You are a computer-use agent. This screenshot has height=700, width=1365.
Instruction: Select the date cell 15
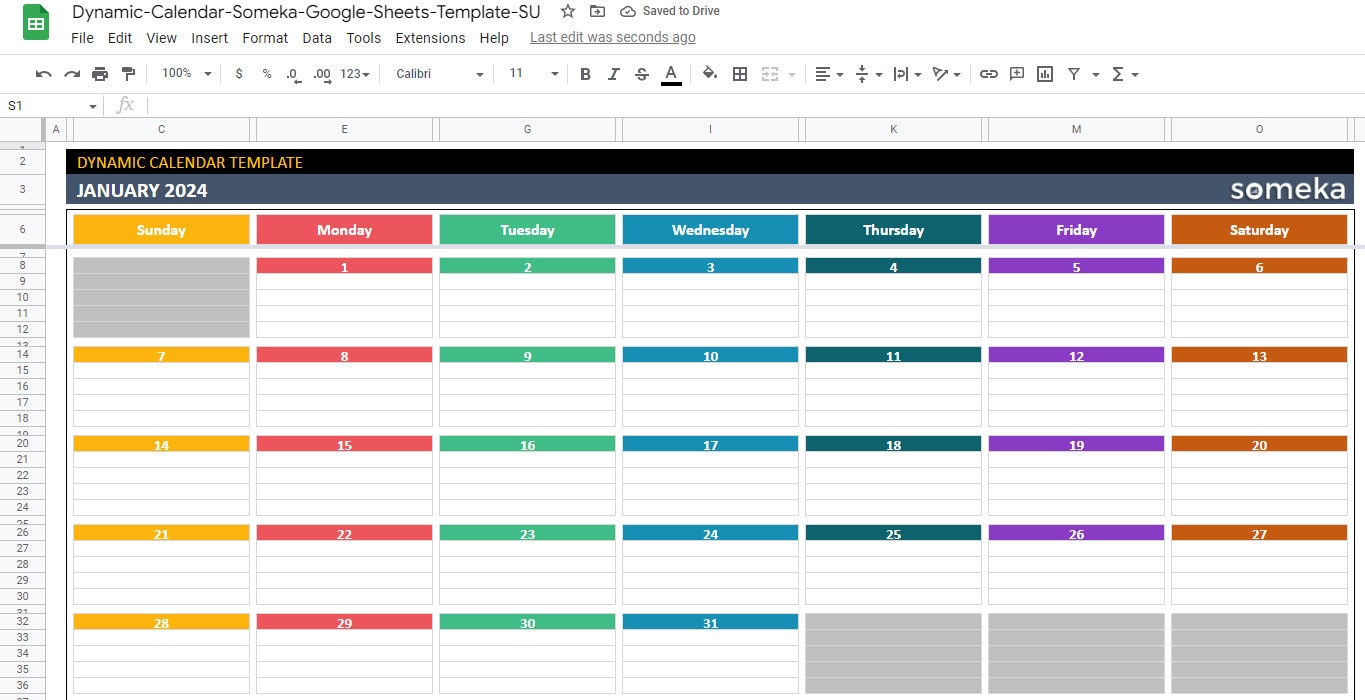click(344, 444)
